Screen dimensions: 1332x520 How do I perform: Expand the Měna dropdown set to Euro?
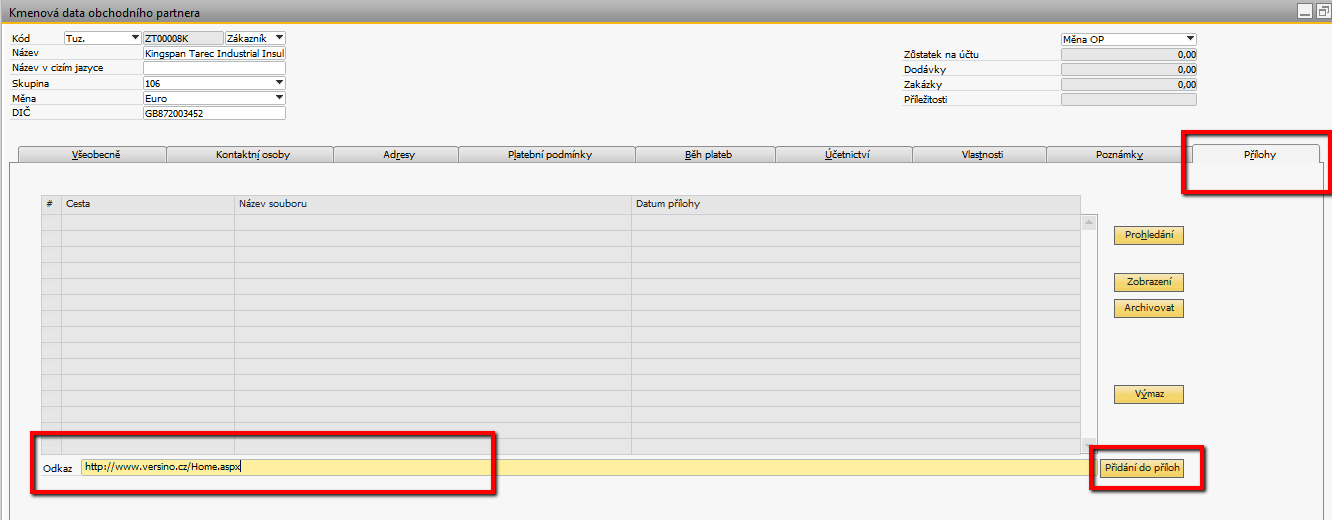pyautogui.click(x=279, y=99)
